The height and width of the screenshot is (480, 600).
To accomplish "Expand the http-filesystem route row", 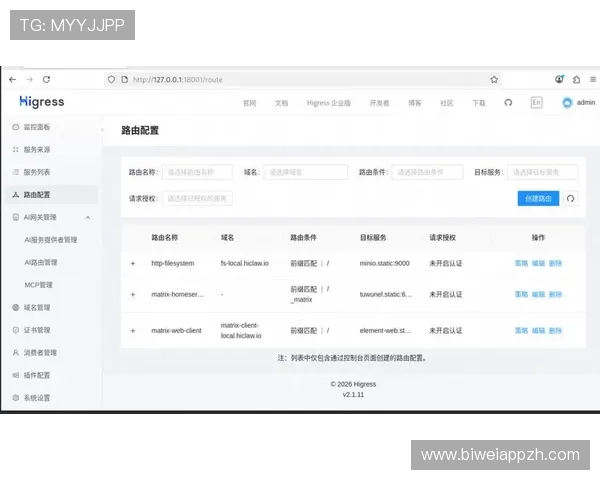I will 133,263.
